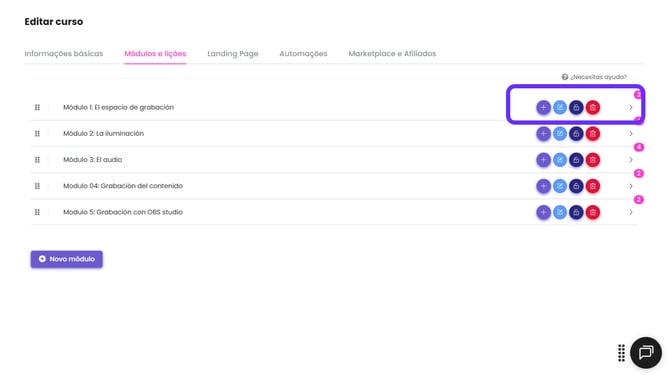Click the Novo módulo button
Viewport: 670px width, 375px height.
pyautogui.click(x=67, y=259)
